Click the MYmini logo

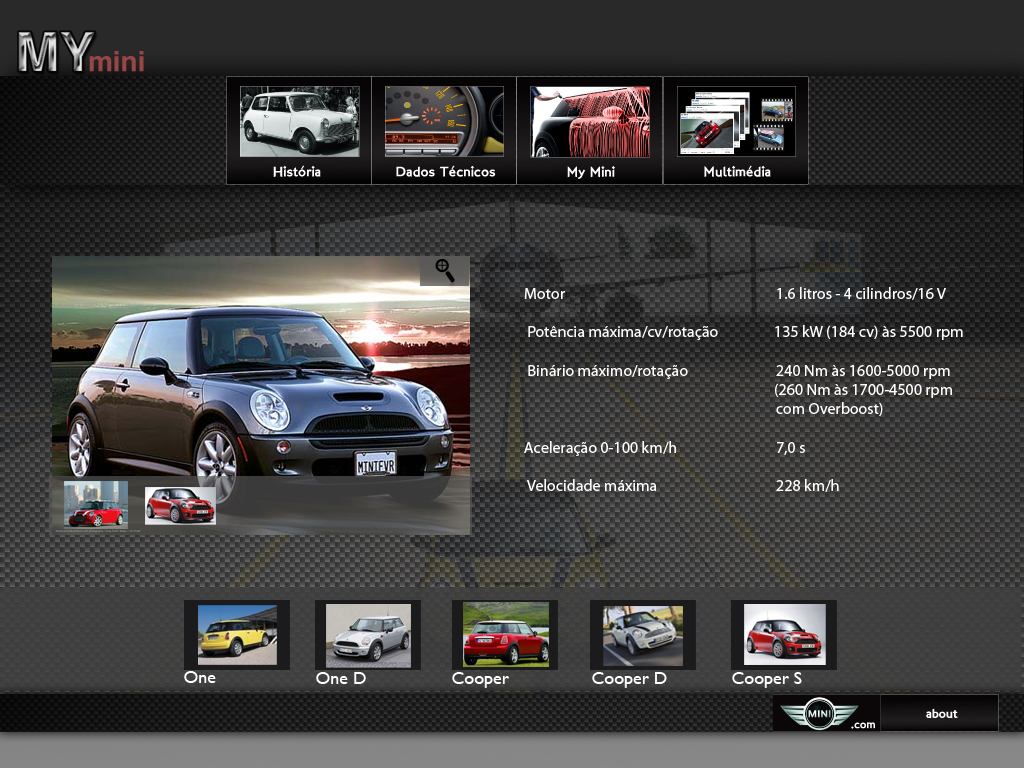[81, 53]
